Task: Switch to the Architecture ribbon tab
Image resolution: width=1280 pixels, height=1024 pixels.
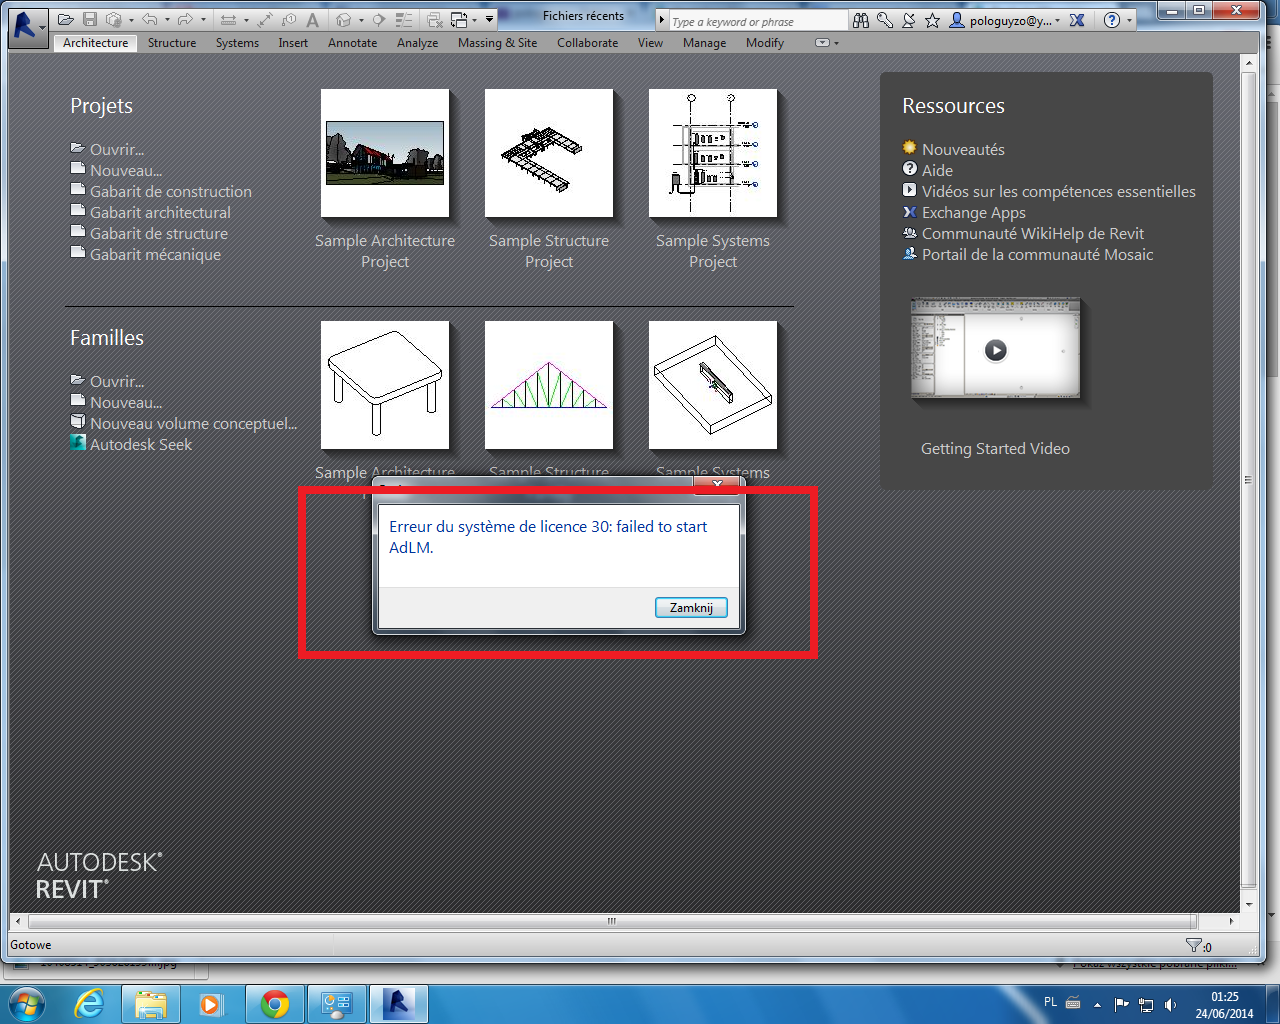Action: 95,43
